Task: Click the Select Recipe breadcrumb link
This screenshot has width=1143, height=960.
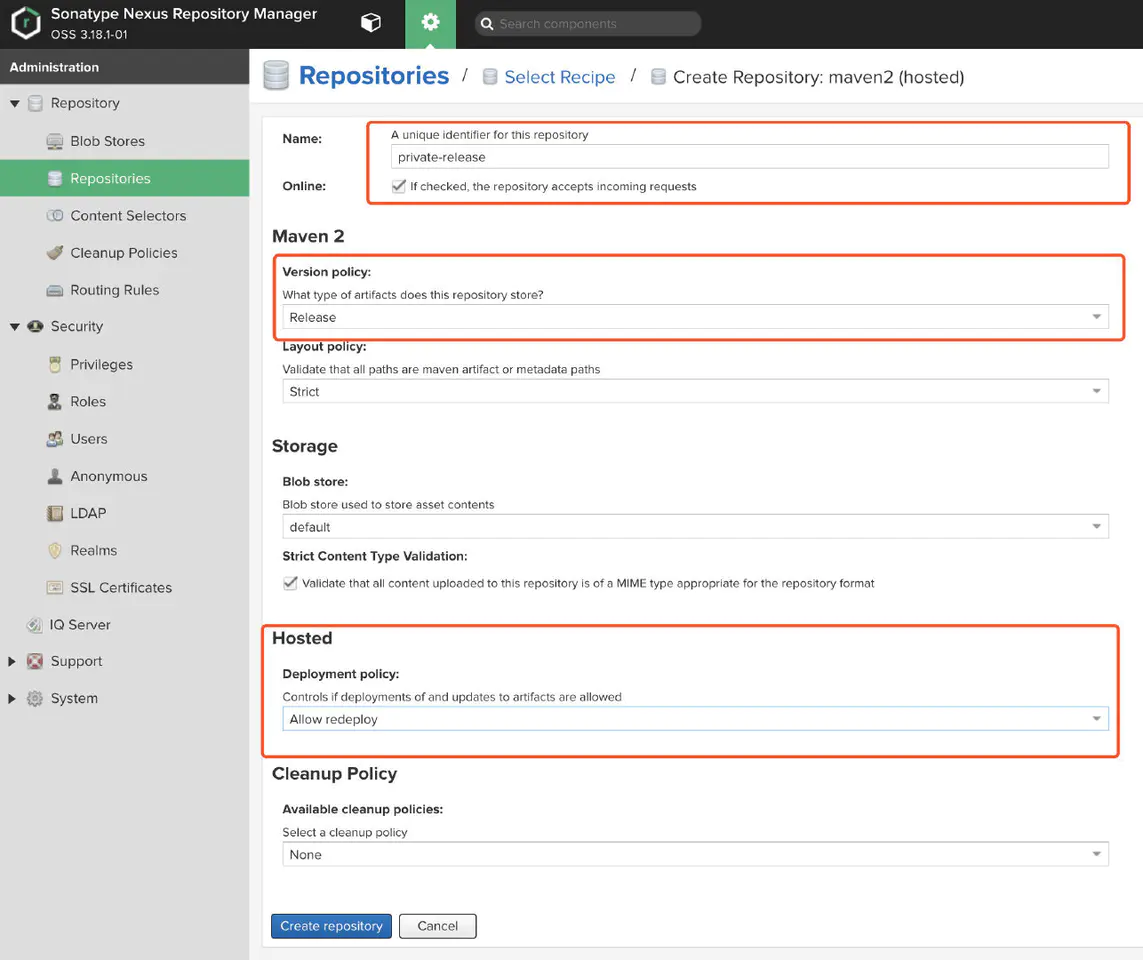Action: pos(559,77)
